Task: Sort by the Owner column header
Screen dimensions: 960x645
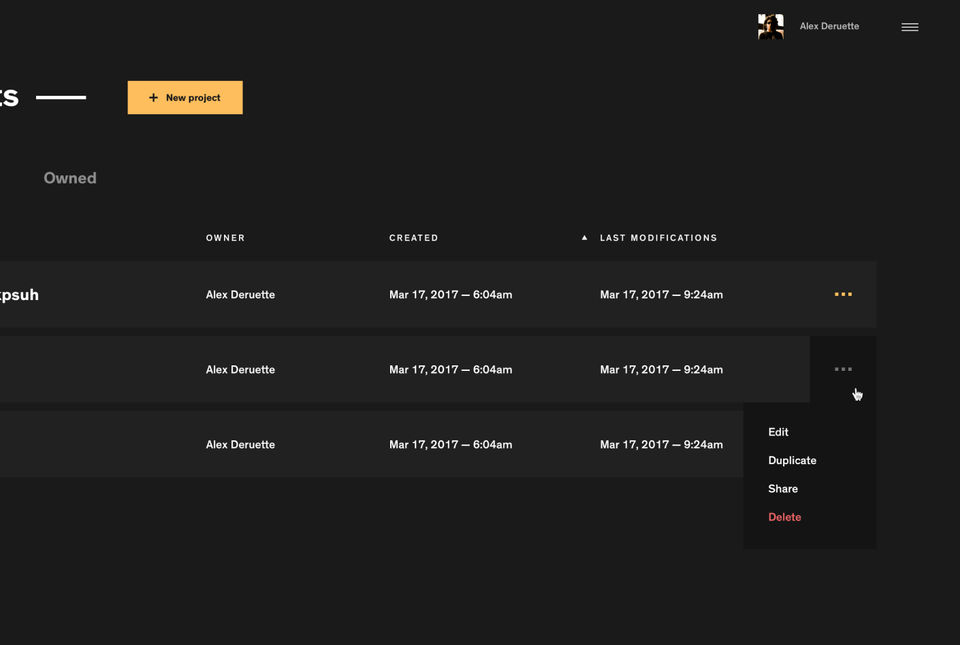Action: pos(225,238)
